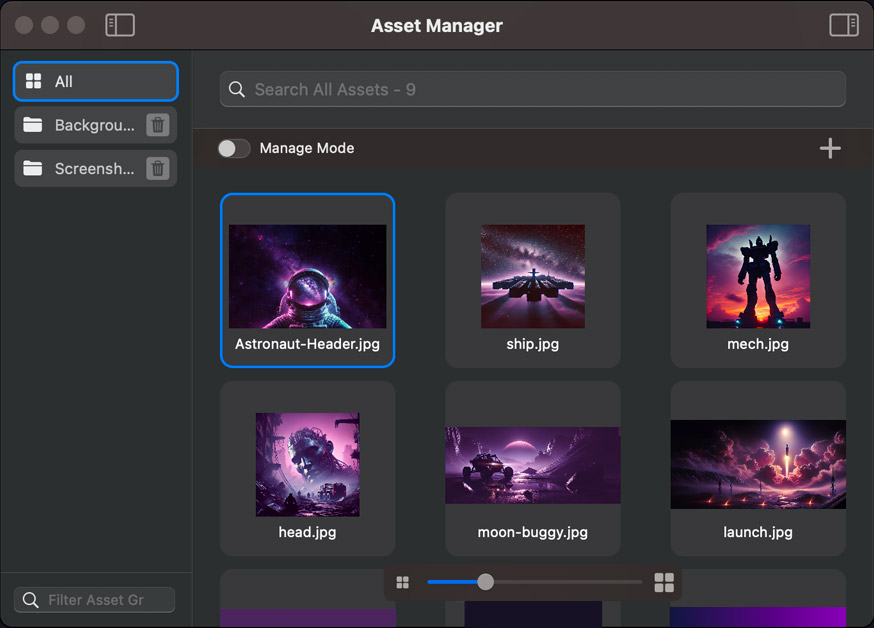Click the large grid icon for biggest thumbnails
This screenshot has width=874, height=628.
pos(664,581)
